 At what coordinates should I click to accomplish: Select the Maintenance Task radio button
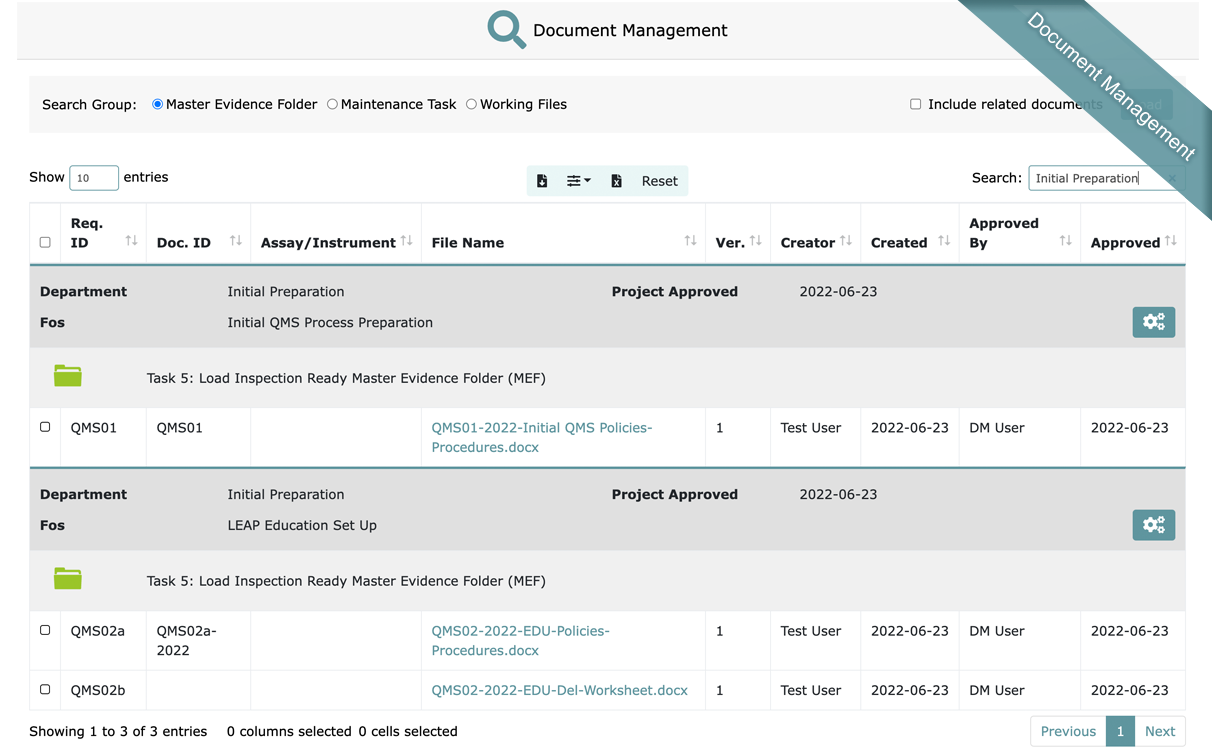coord(333,104)
